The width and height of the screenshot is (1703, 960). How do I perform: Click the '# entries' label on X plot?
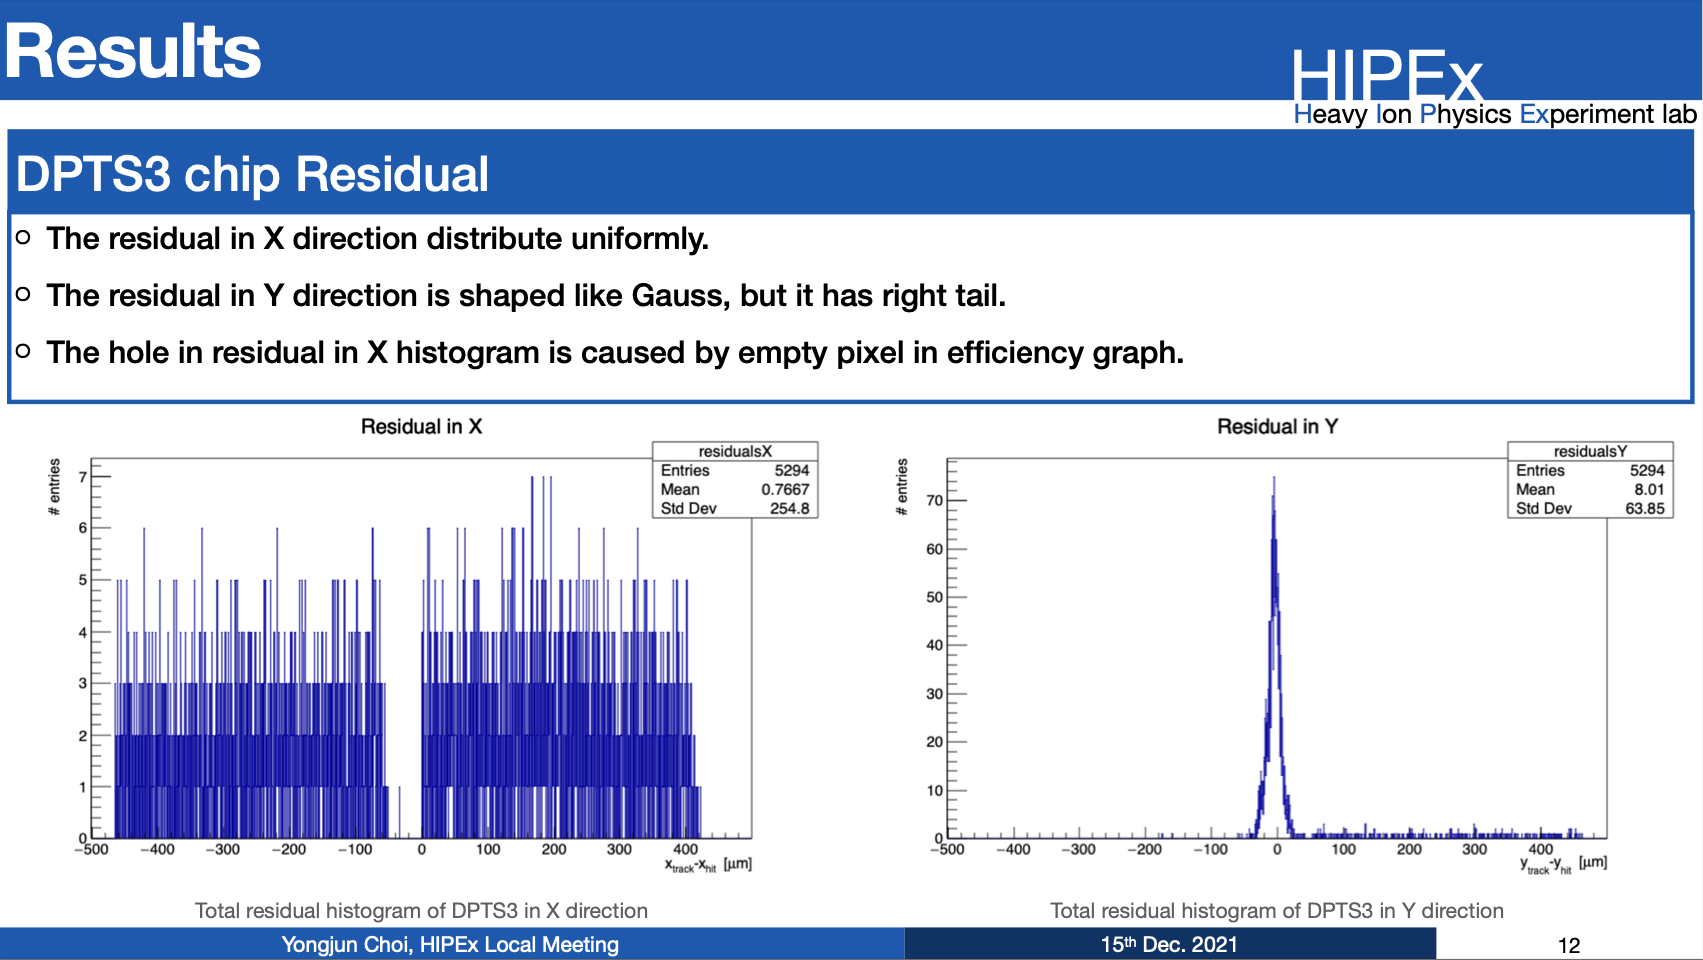click(54, 487)
